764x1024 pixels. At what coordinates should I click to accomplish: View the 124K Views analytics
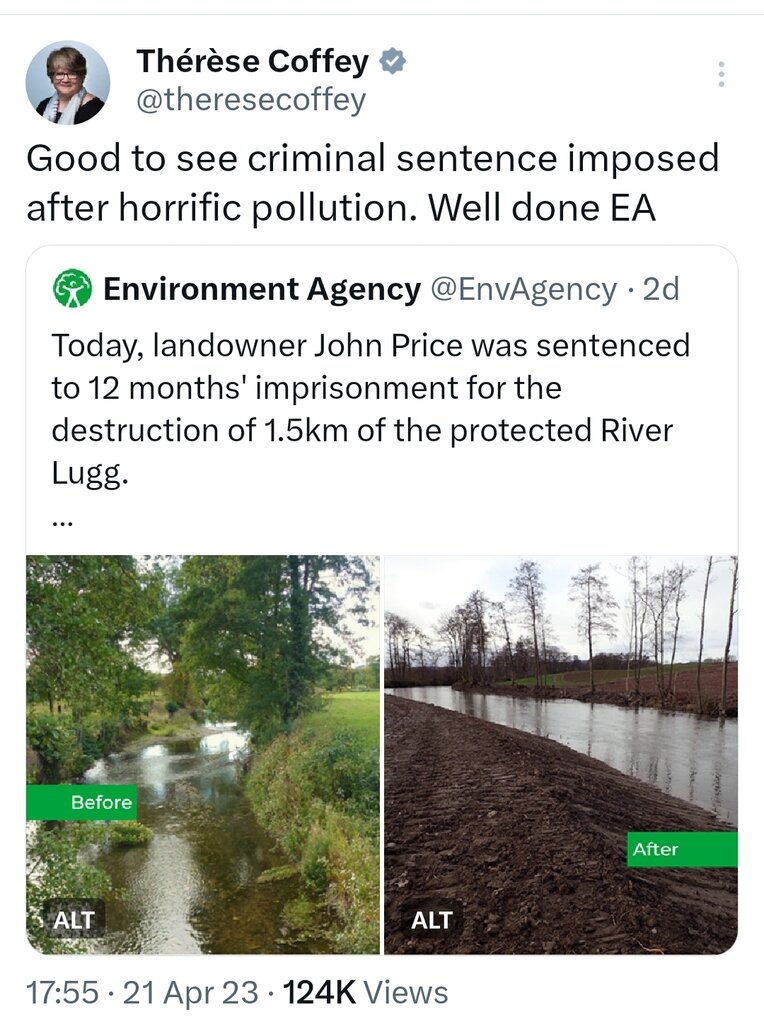[x=366, y=993]
